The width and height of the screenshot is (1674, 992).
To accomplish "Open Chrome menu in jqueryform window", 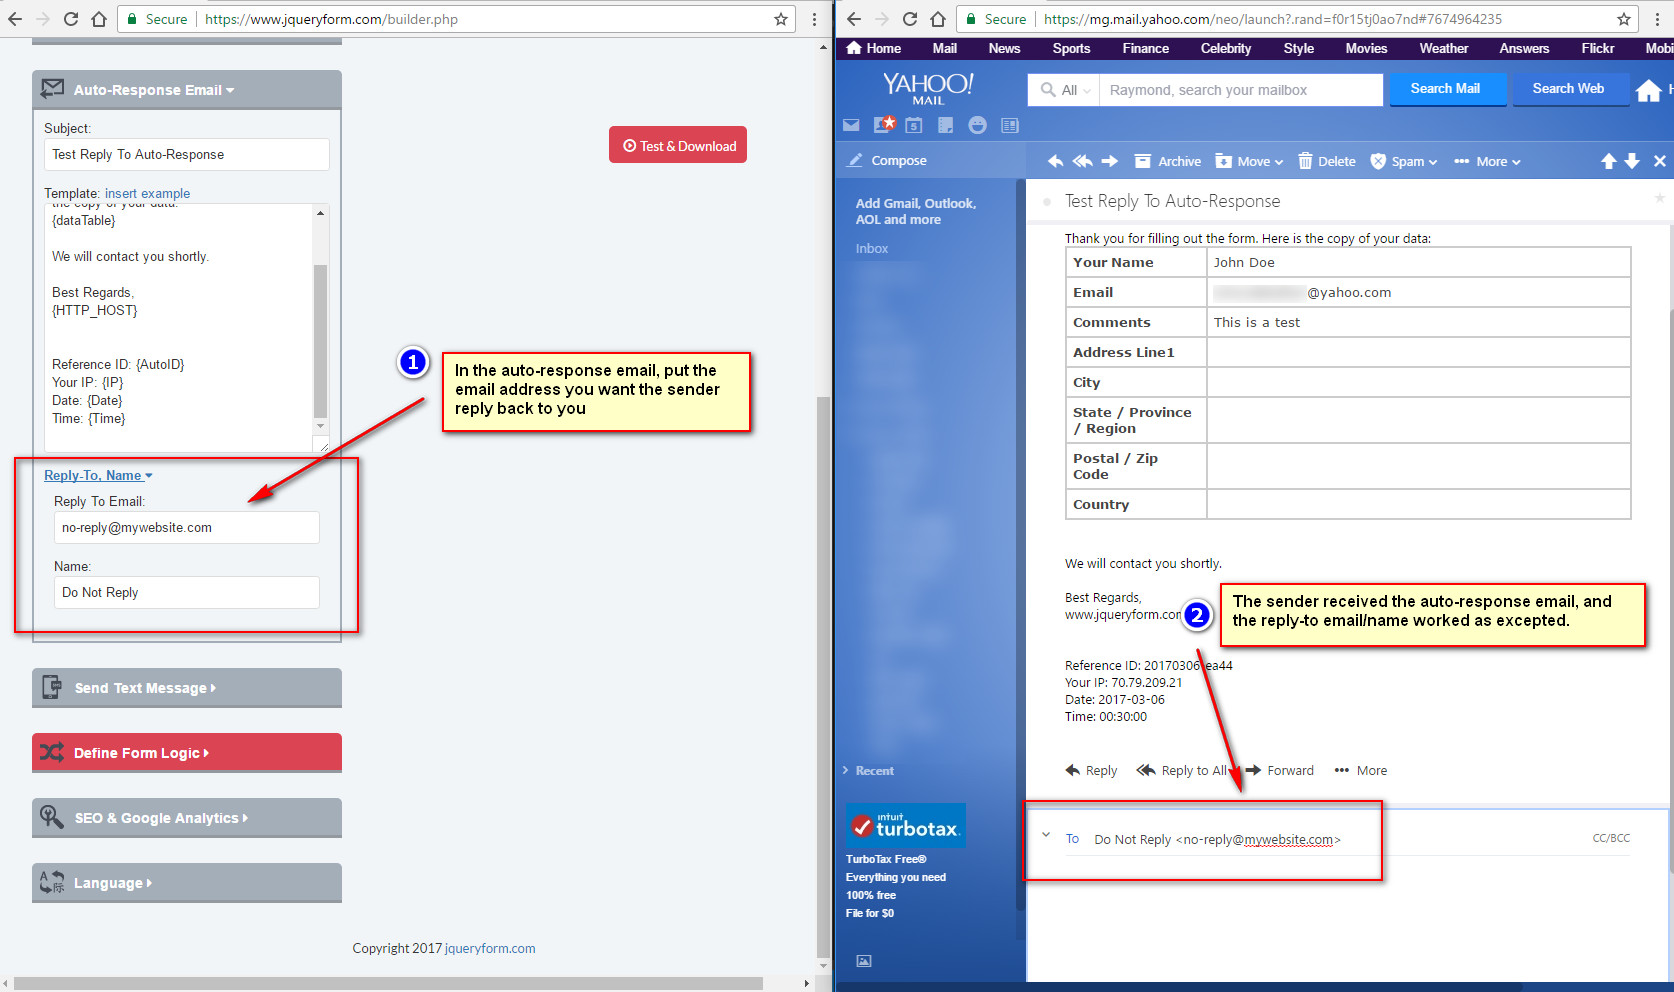I will [815, 19].
